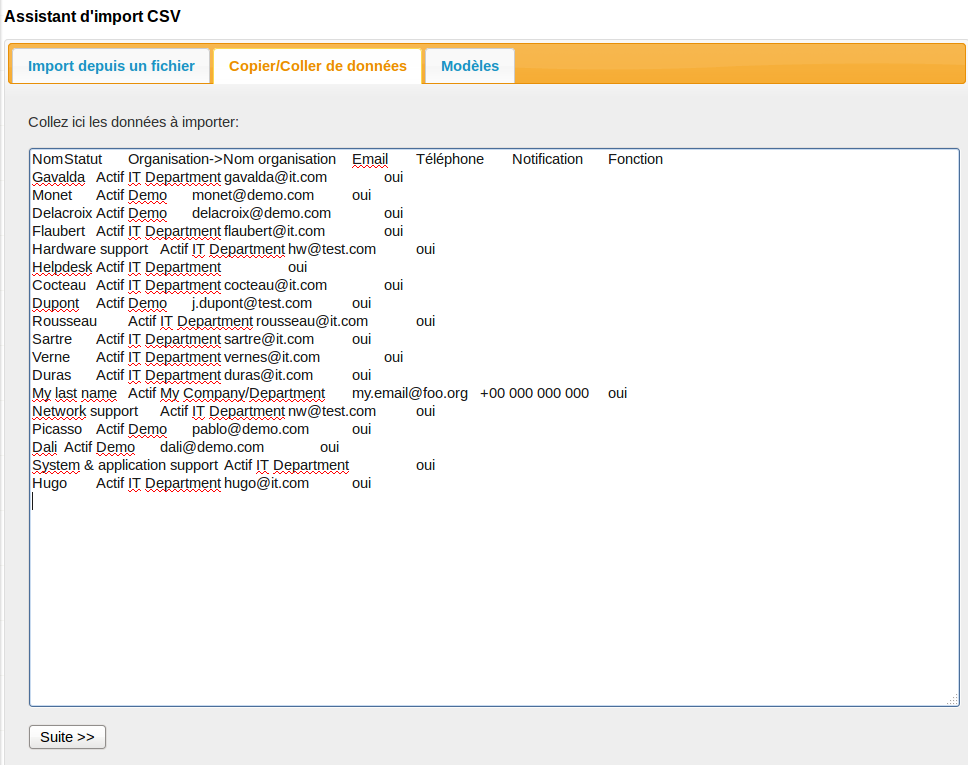Place cursor on 'My Company/Department' text
The image size is (968, 765).
pyautogui.click(x=242, y=394)
